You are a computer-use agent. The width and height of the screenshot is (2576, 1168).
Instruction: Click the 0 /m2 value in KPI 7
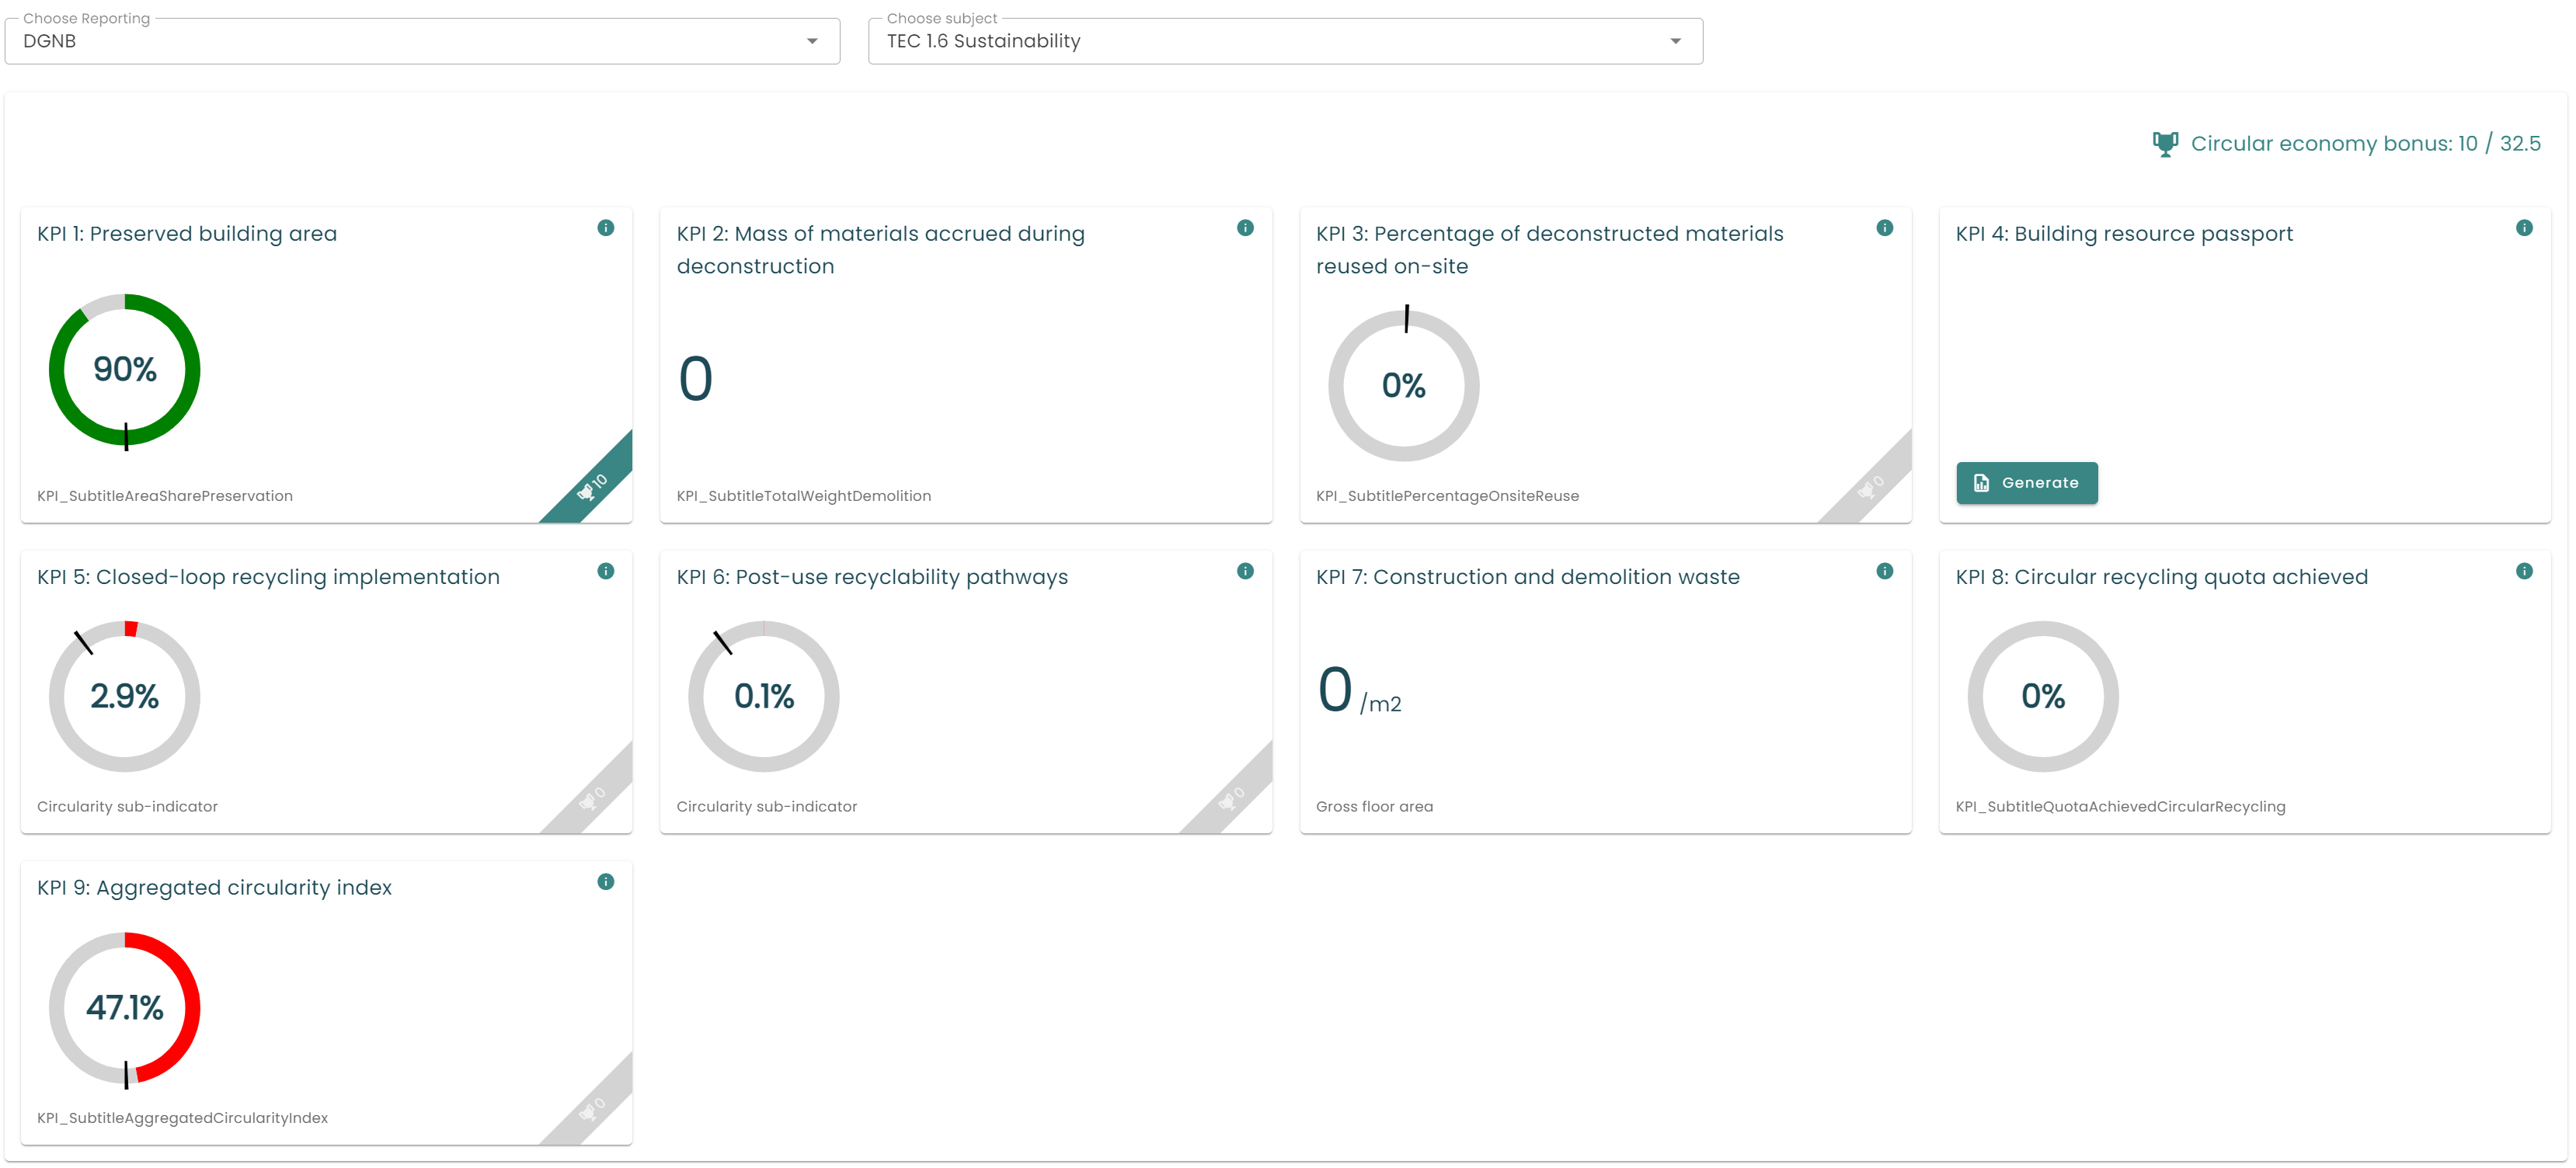[x=1360, y=692]
